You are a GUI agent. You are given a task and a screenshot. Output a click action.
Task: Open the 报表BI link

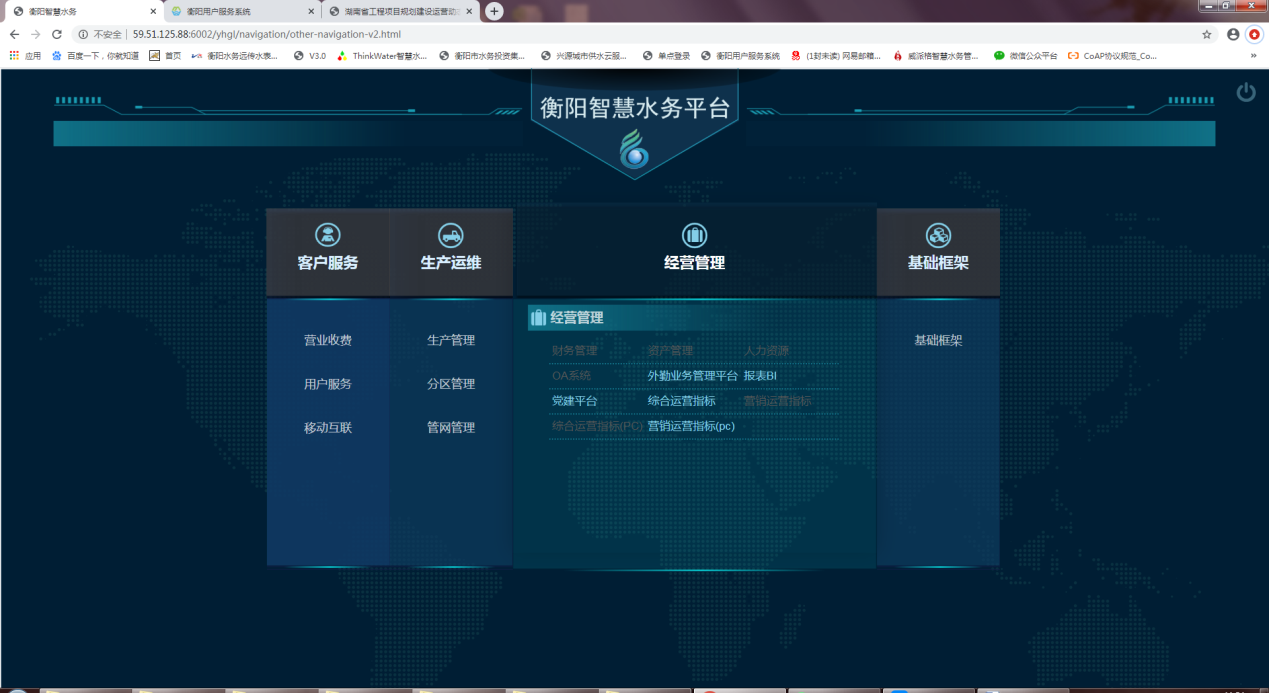(x=760, y=376)
